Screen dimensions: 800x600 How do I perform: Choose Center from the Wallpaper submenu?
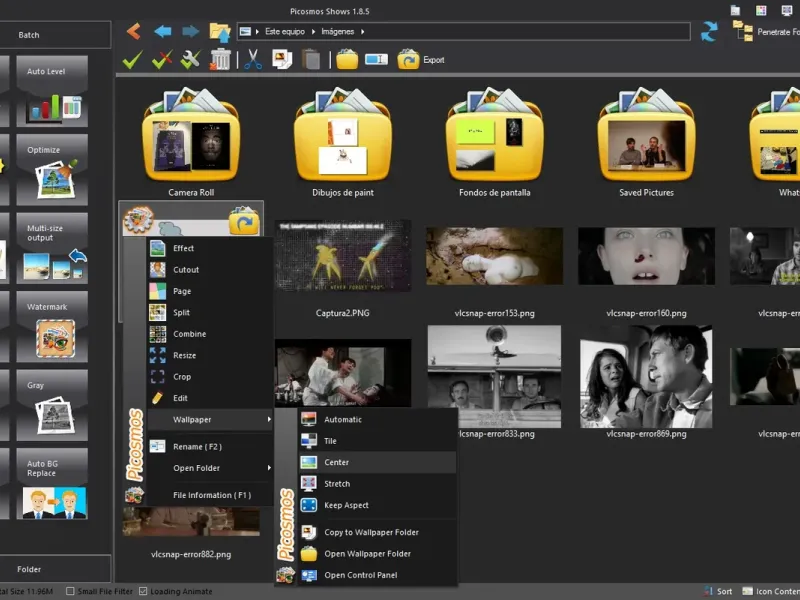[337, 463]
